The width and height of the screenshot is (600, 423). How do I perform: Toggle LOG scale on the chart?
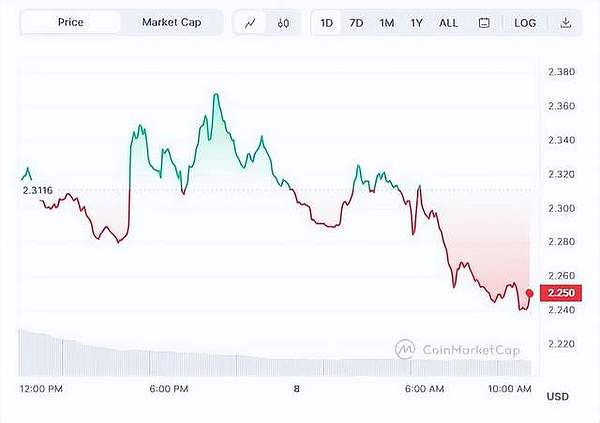pyautogui.click(x=525, y=22)
